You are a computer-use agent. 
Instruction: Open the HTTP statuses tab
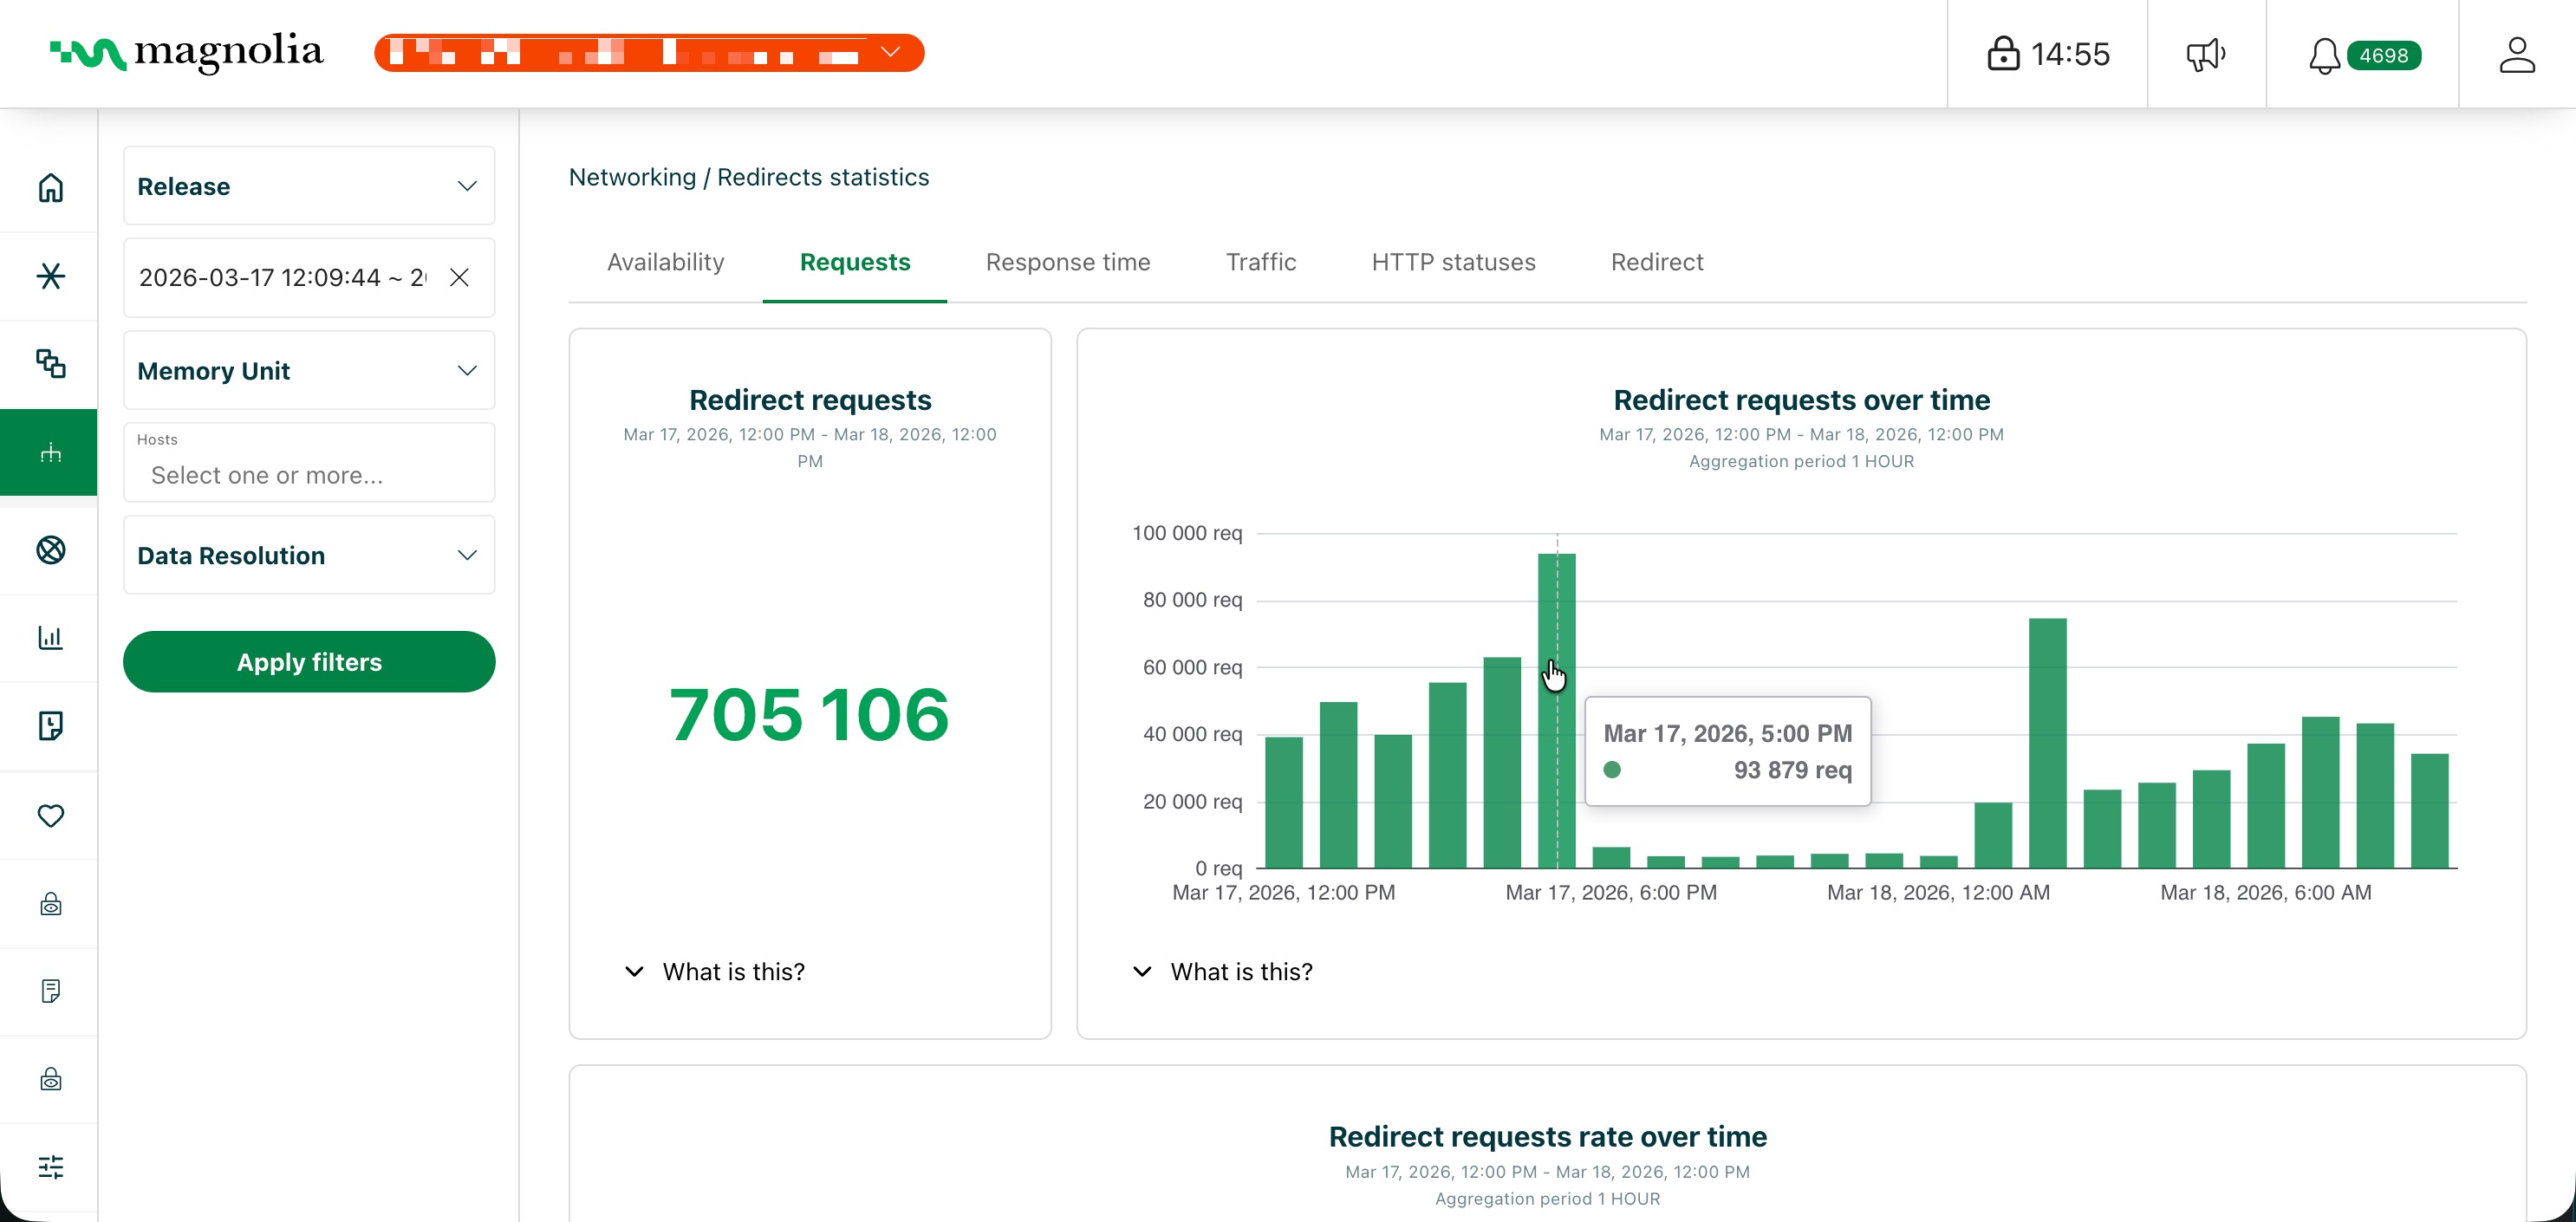pos(1453,262)
